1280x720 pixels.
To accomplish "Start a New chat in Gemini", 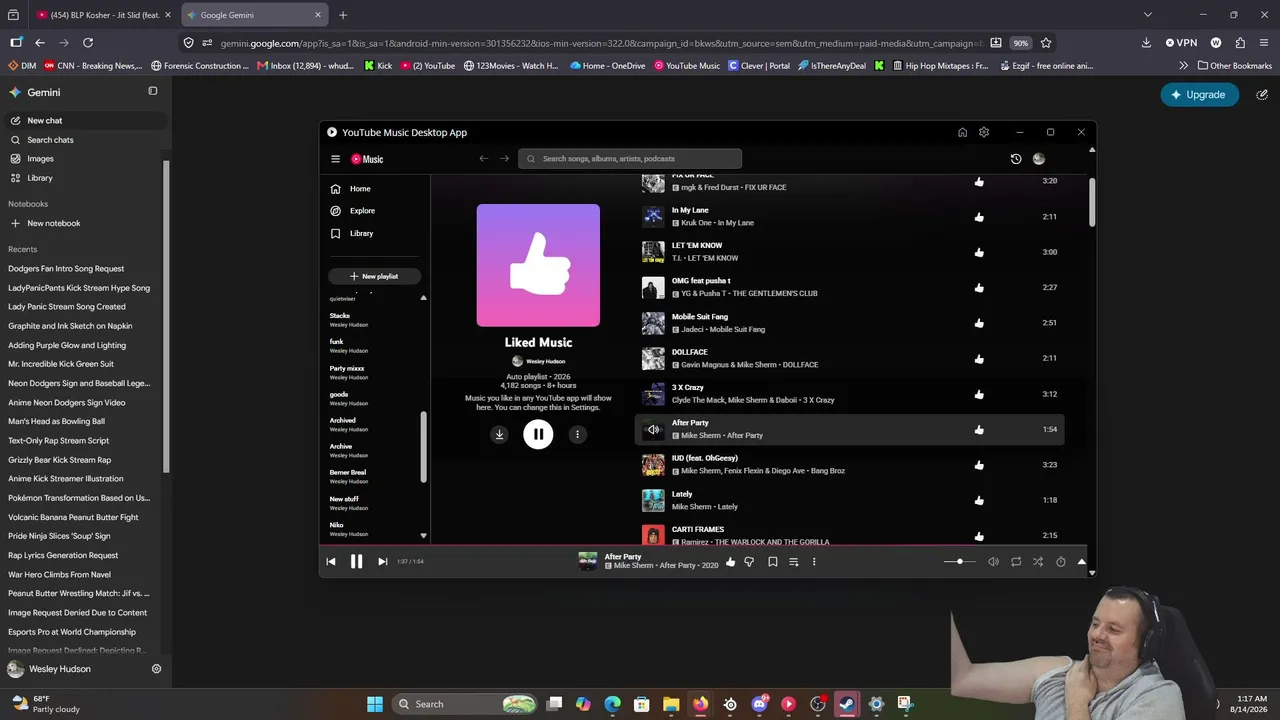I will 84,121.
